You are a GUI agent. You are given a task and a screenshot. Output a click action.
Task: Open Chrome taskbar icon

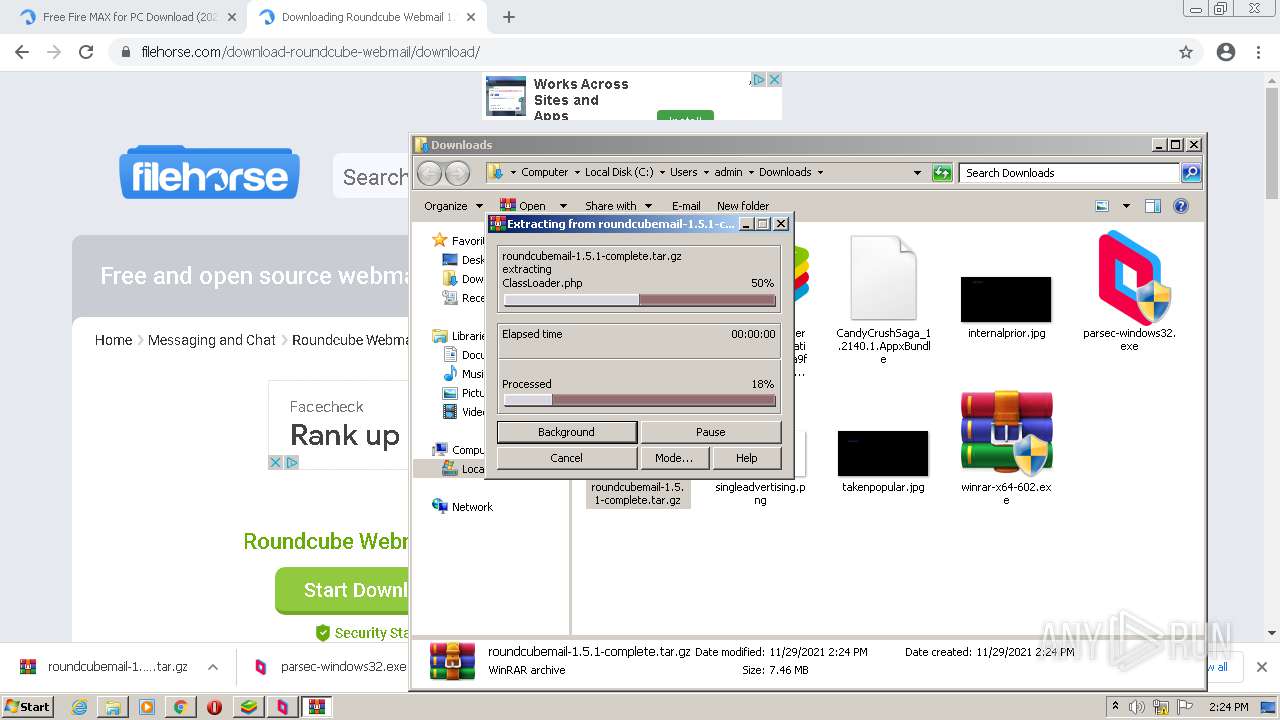[x=180, y=707]
